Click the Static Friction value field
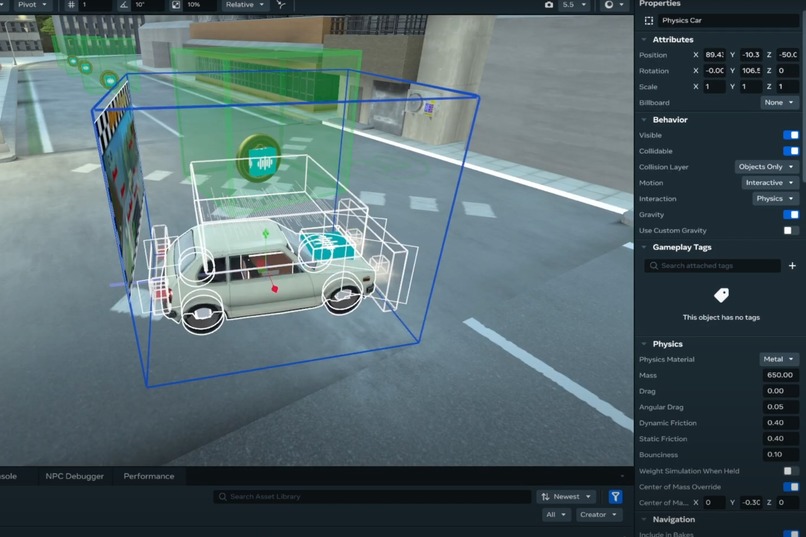 pos(780,439)
